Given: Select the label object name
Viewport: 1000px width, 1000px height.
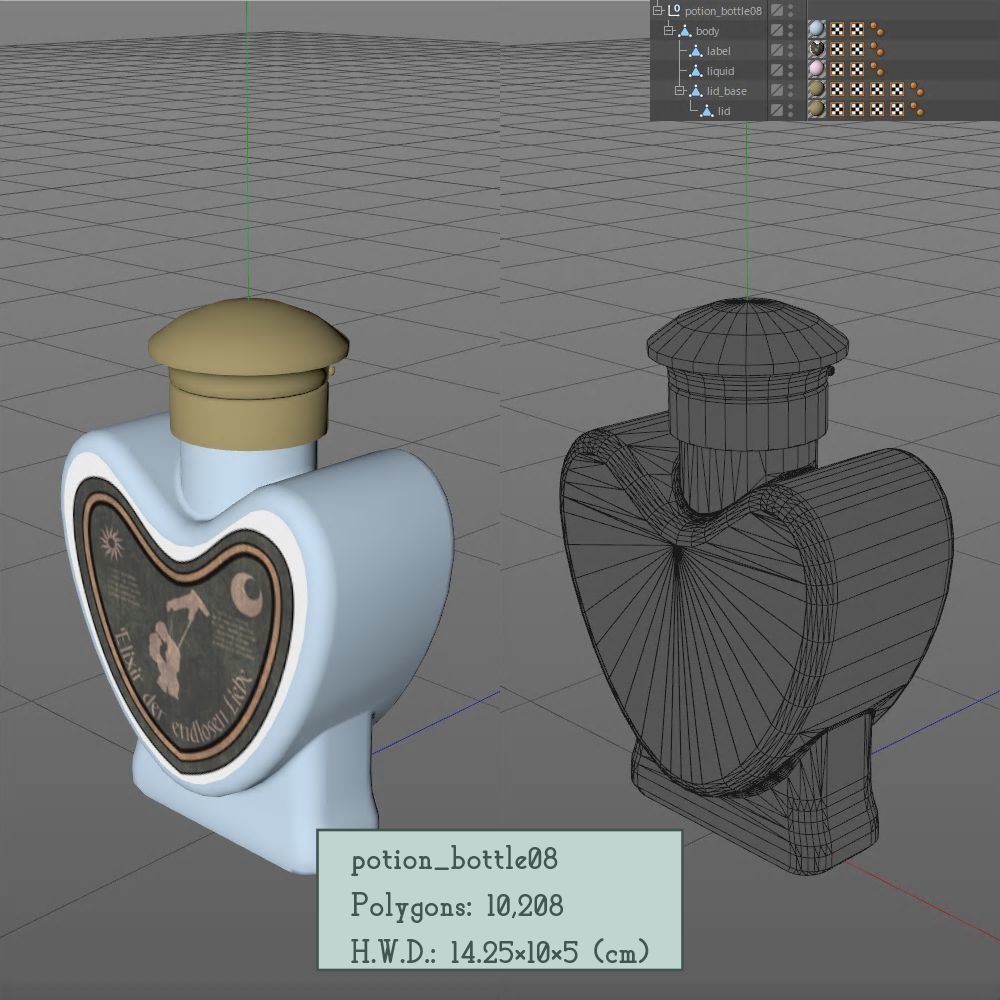Looking at the screenshot, I should pyautogui.click(x=718, y=51).
